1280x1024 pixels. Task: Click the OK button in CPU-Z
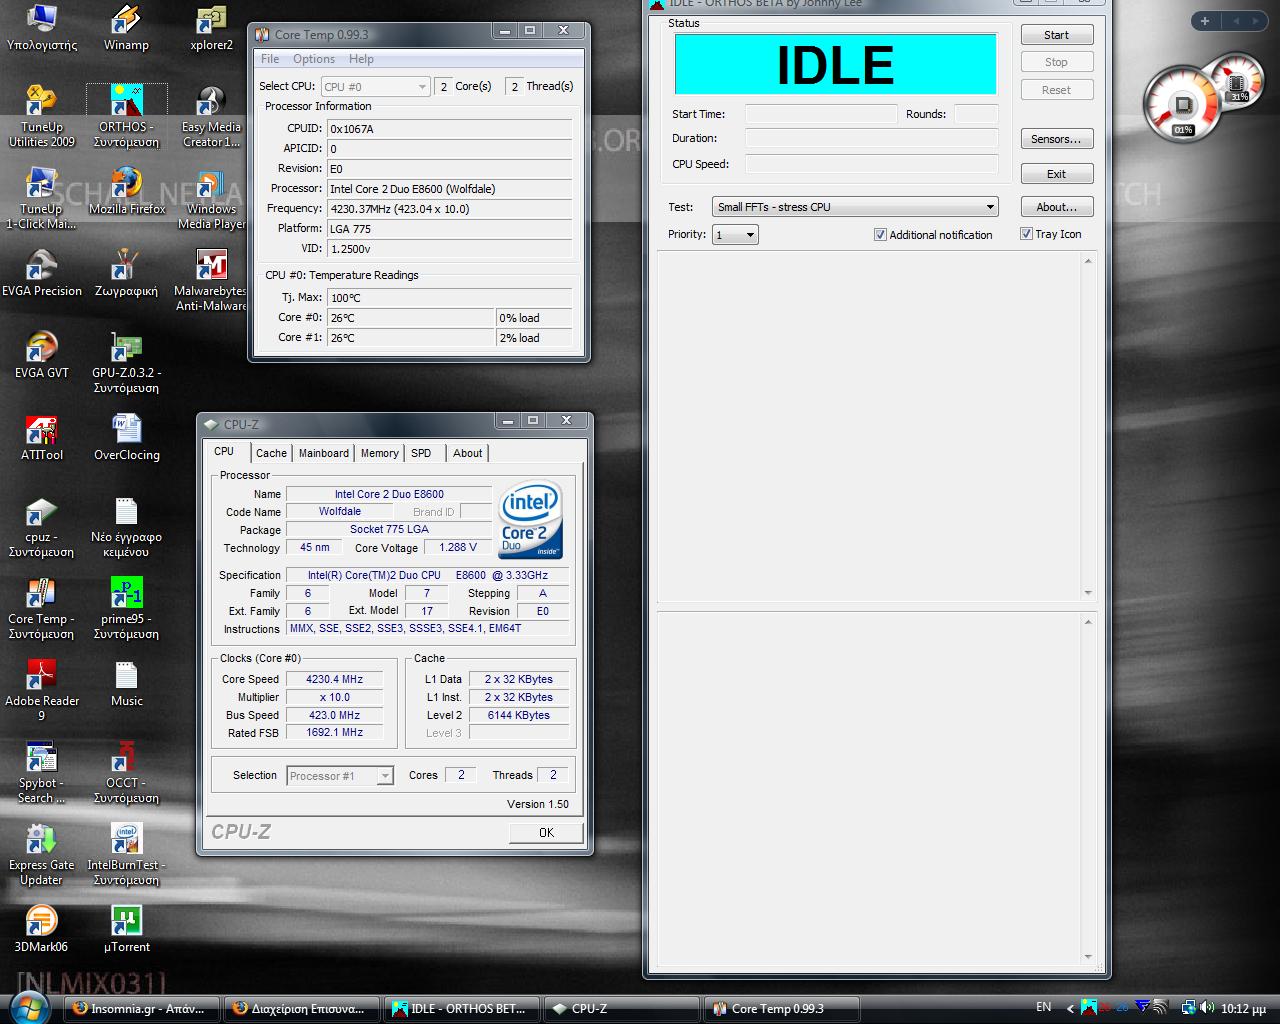coord(546,832)
